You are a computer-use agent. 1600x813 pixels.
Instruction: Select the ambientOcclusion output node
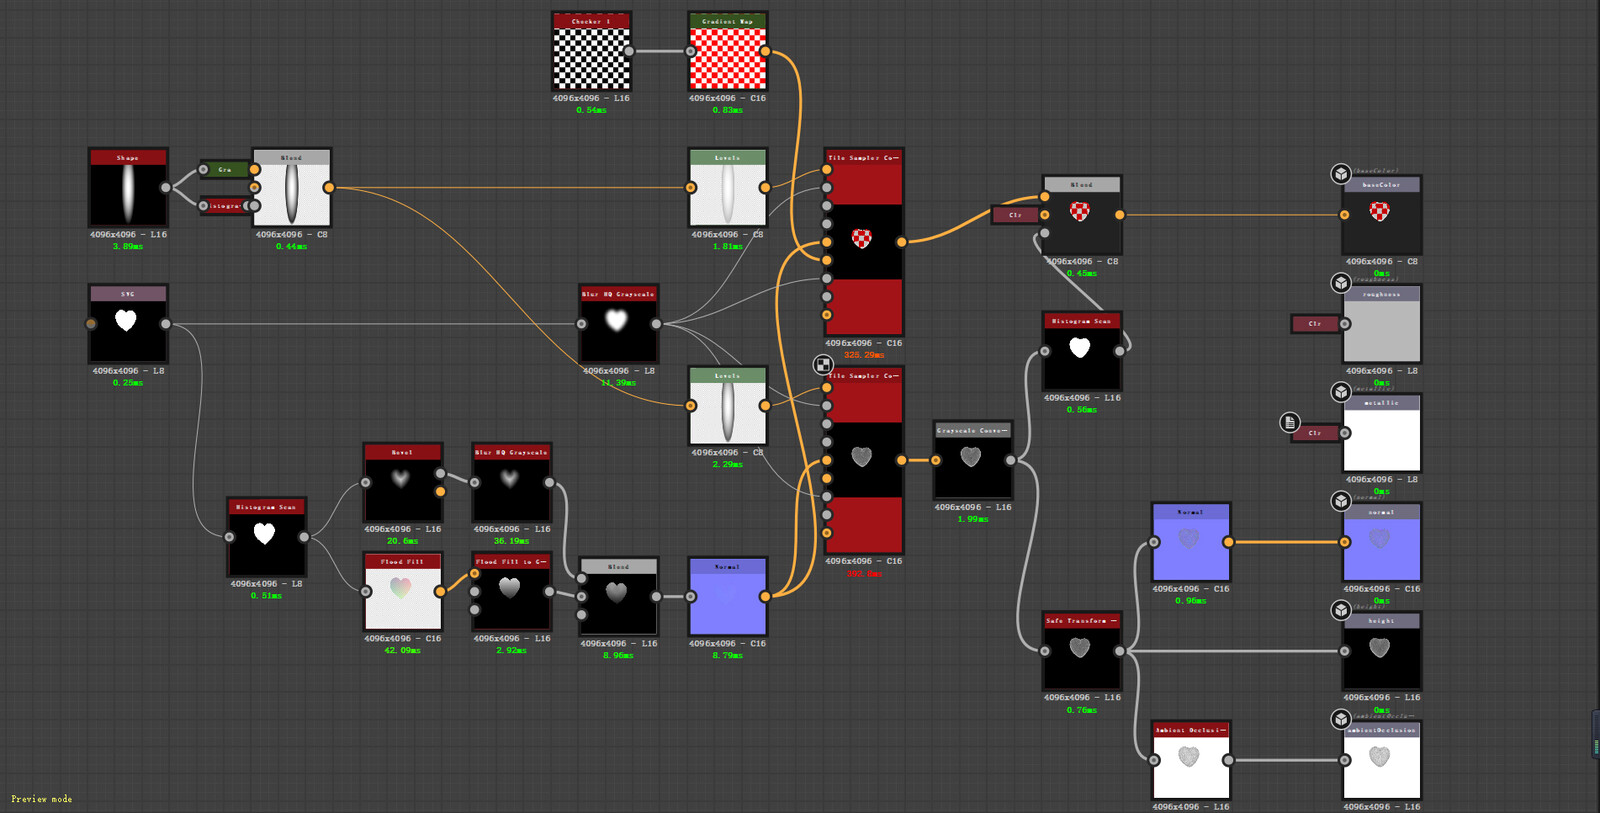pos(1381,760)
